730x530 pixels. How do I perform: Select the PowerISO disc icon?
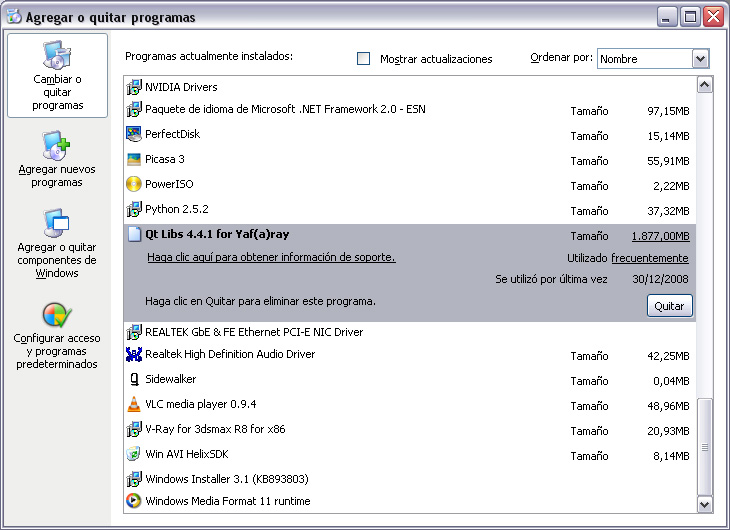134,184
